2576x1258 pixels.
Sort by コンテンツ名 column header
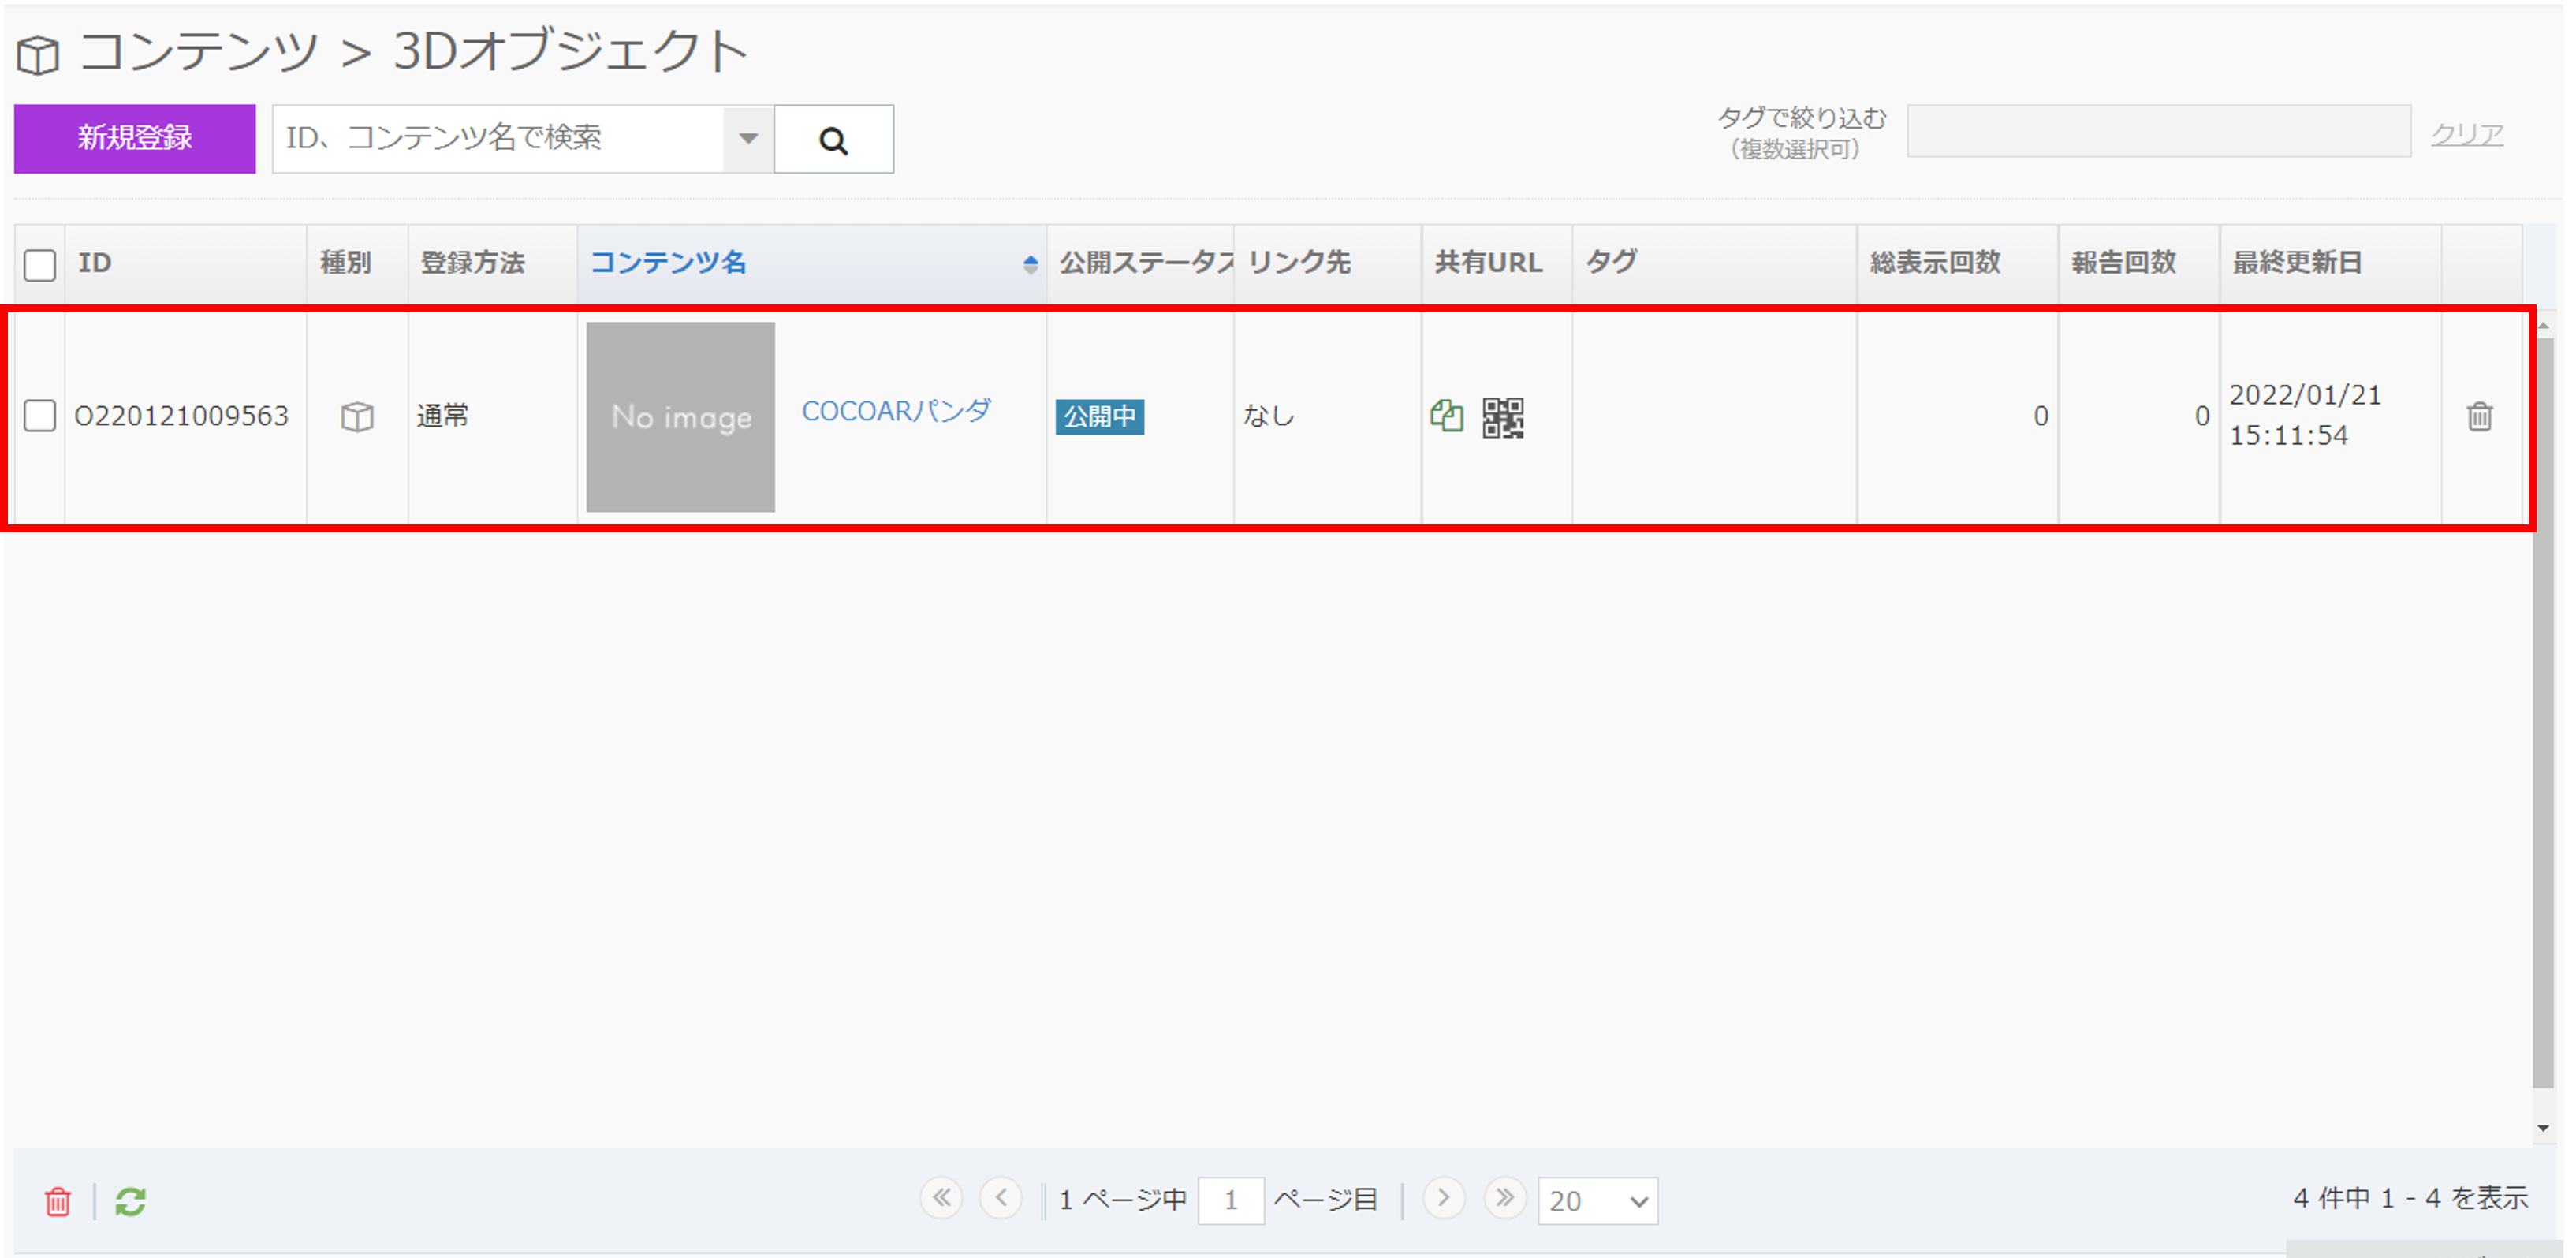[x=811, y=263]
